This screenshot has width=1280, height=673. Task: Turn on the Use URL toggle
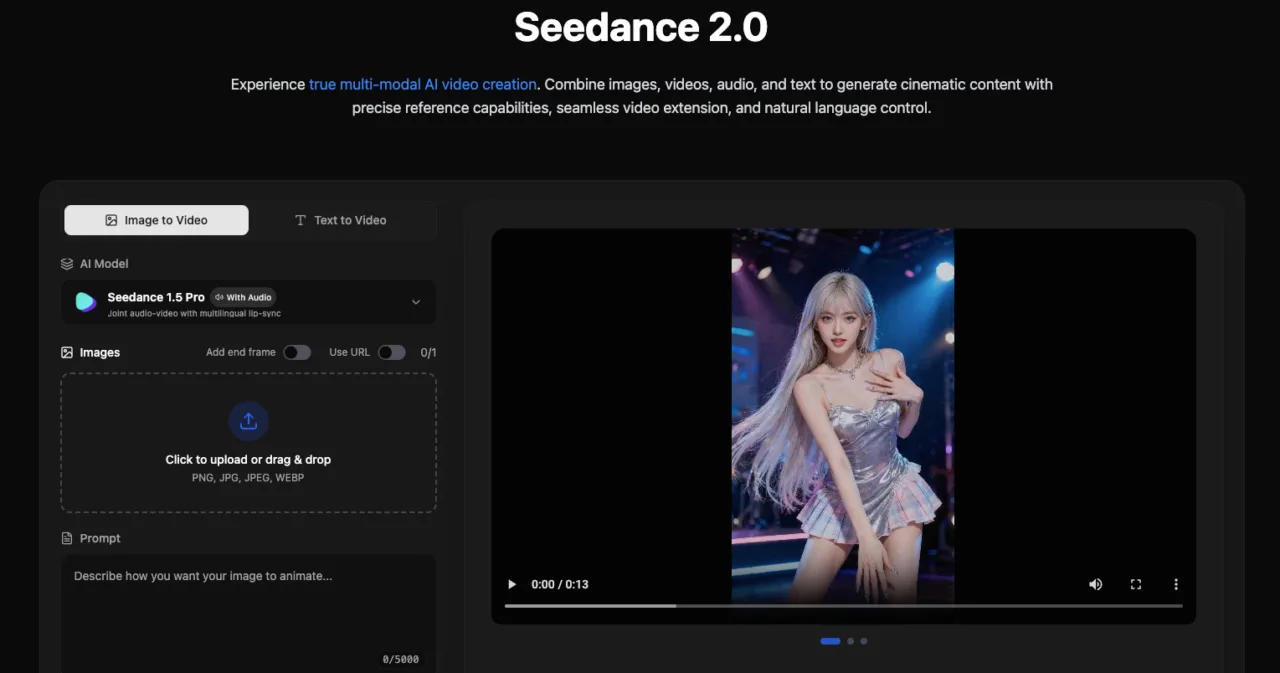point(391,352)
